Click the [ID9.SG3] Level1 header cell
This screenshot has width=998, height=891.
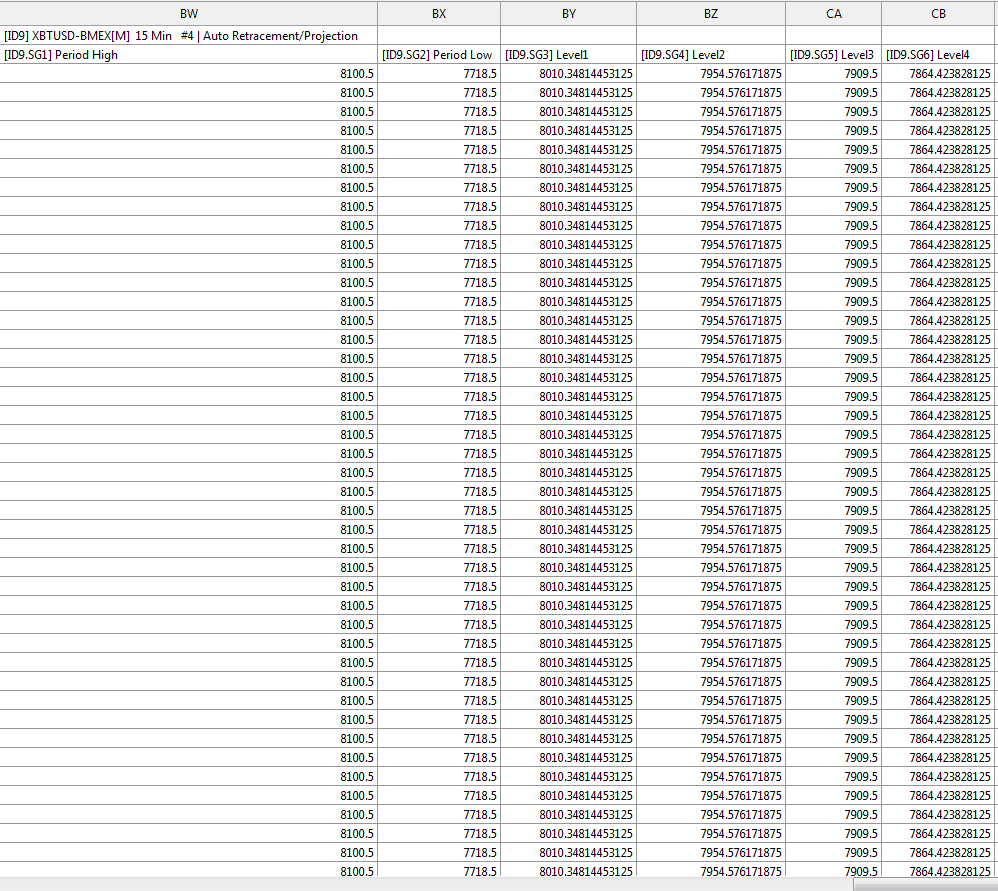click(568, 55)
